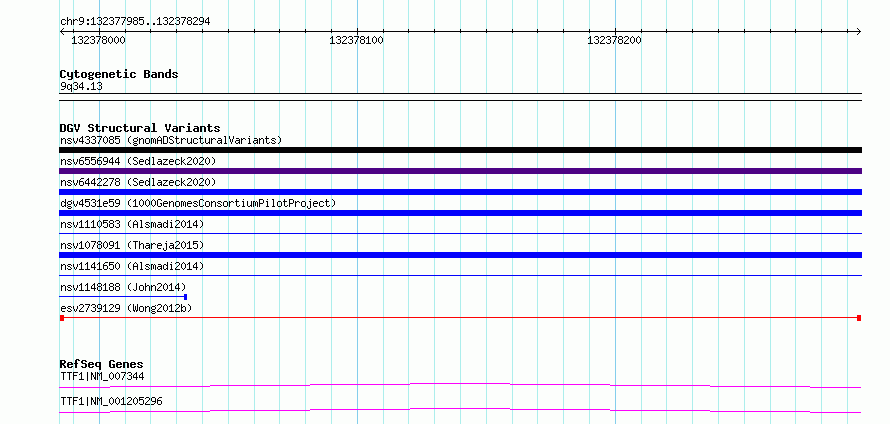The height and width of the screenshot is (424, 890).
Task: Click dgv4531e59 1000GenomesConsortiumPilotProject label
Action: click(198, 203)
